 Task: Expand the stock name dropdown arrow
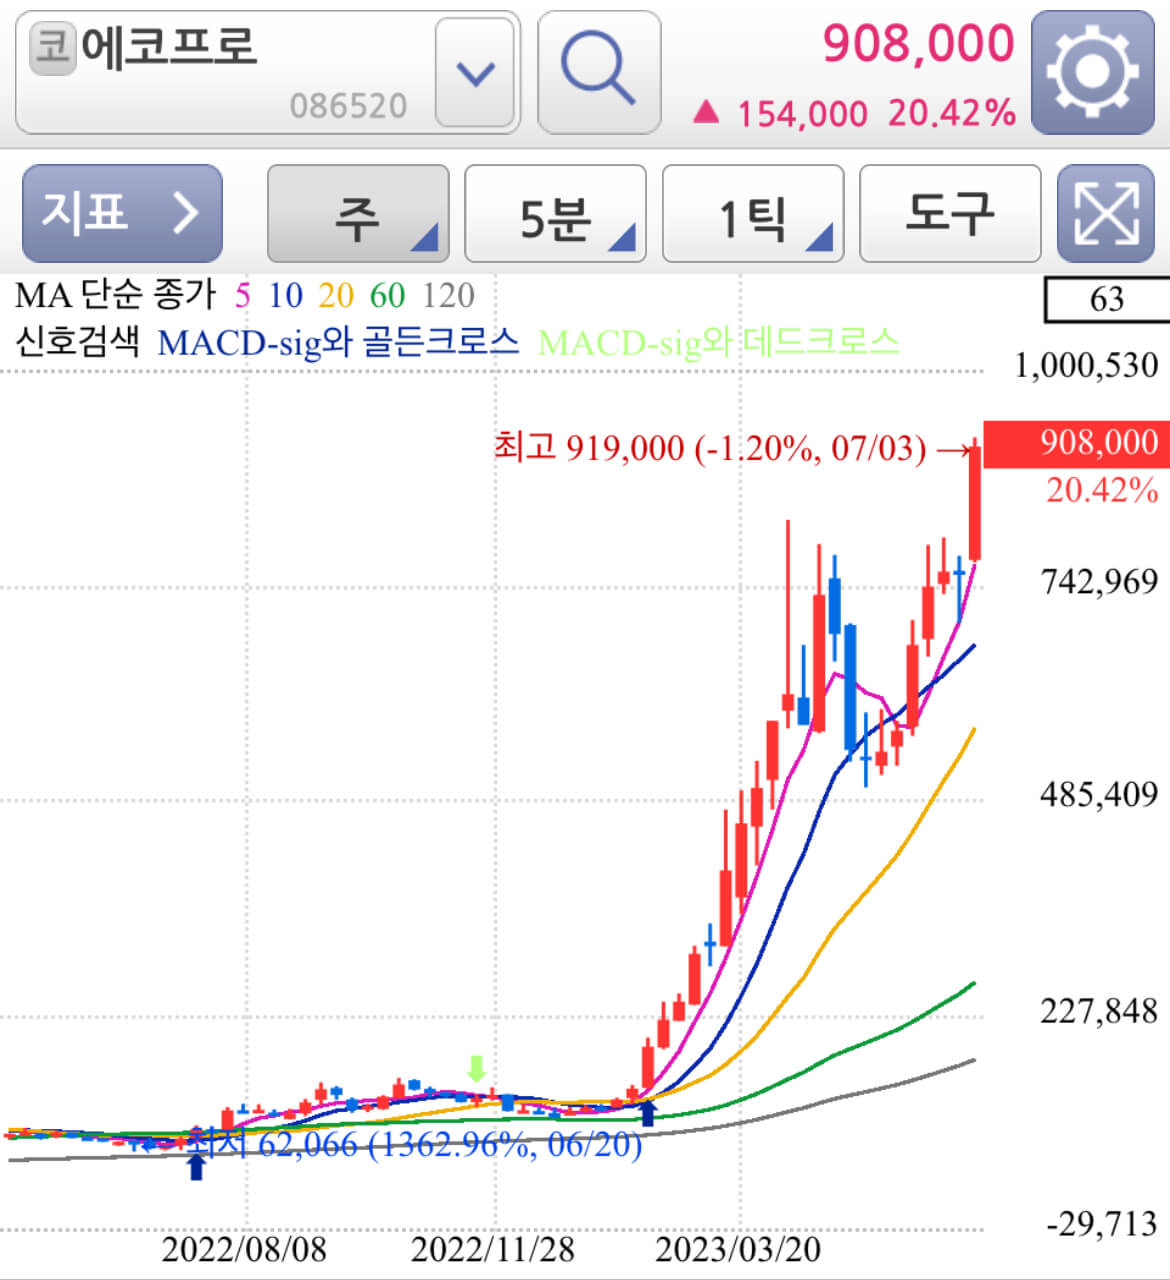pyautogui.click(x=475, y=72)
